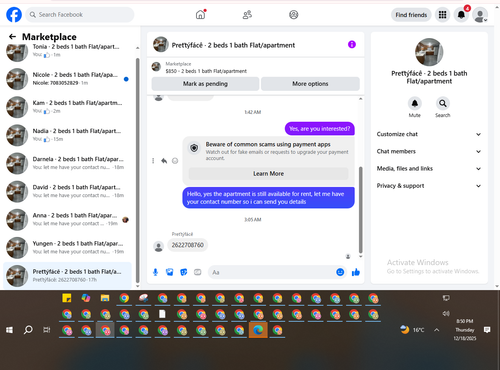Select the Prettyface conversation in list
Viewport: 500px width, 370px height.
(x=68, y=276)
